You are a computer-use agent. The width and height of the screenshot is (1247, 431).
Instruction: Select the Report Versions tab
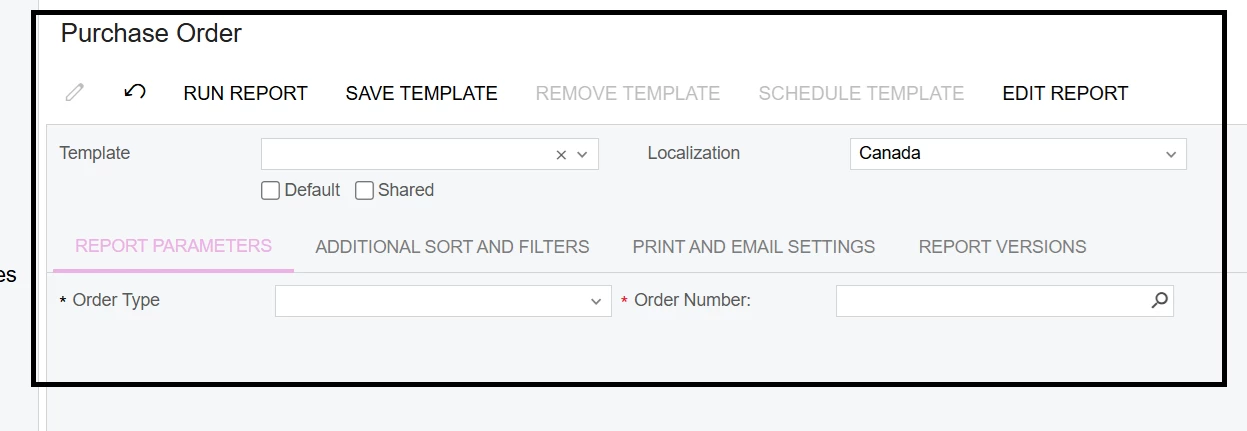[x=1002, y=246]
